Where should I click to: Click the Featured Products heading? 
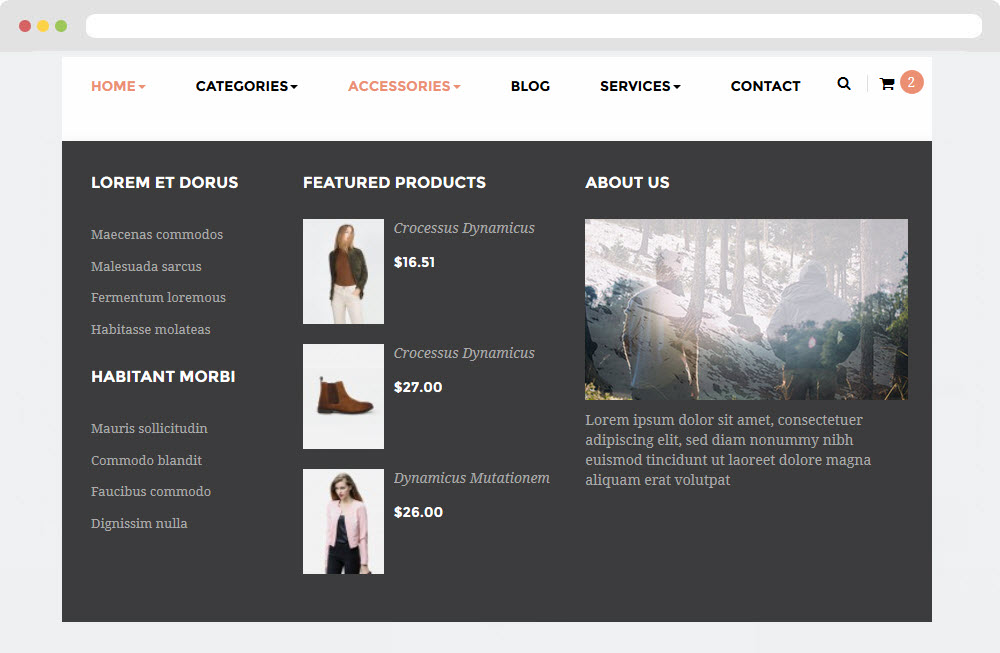394,182
